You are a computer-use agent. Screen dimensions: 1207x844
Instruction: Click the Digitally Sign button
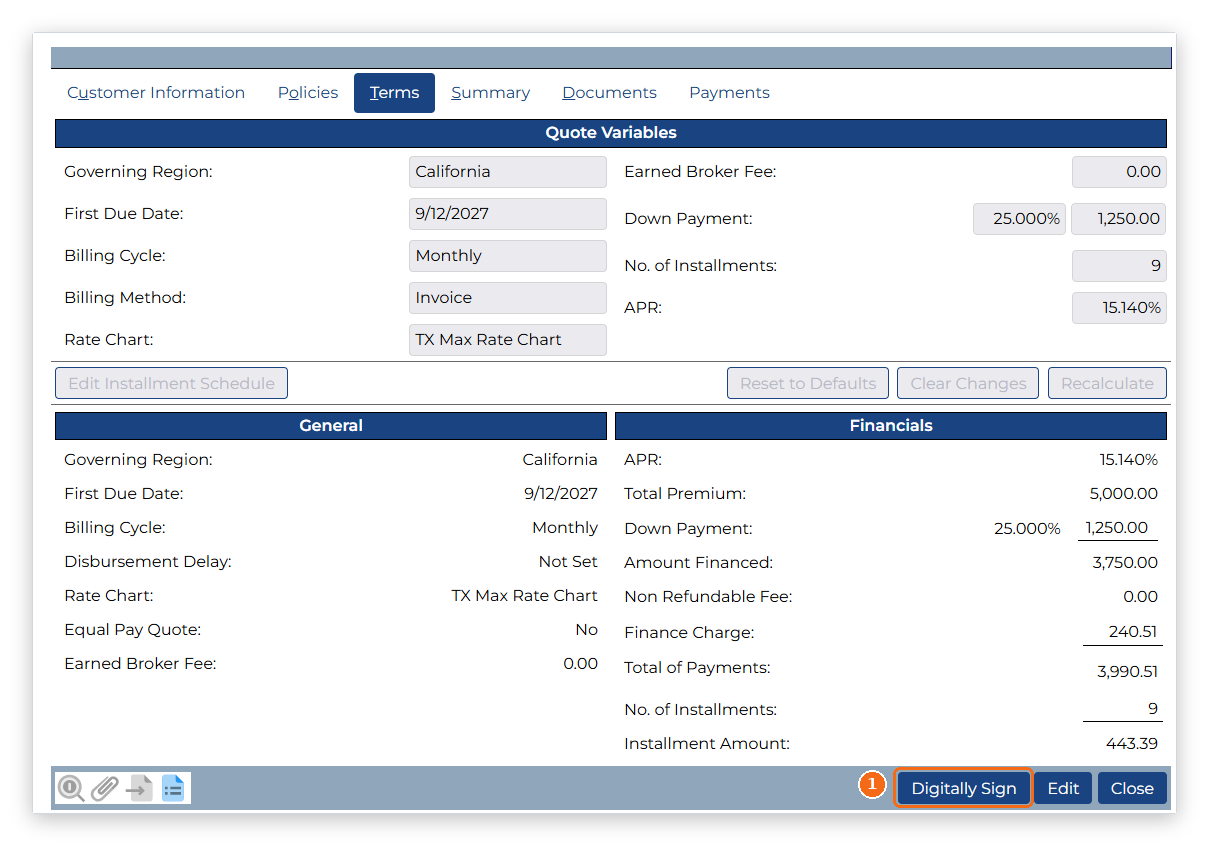964,788
